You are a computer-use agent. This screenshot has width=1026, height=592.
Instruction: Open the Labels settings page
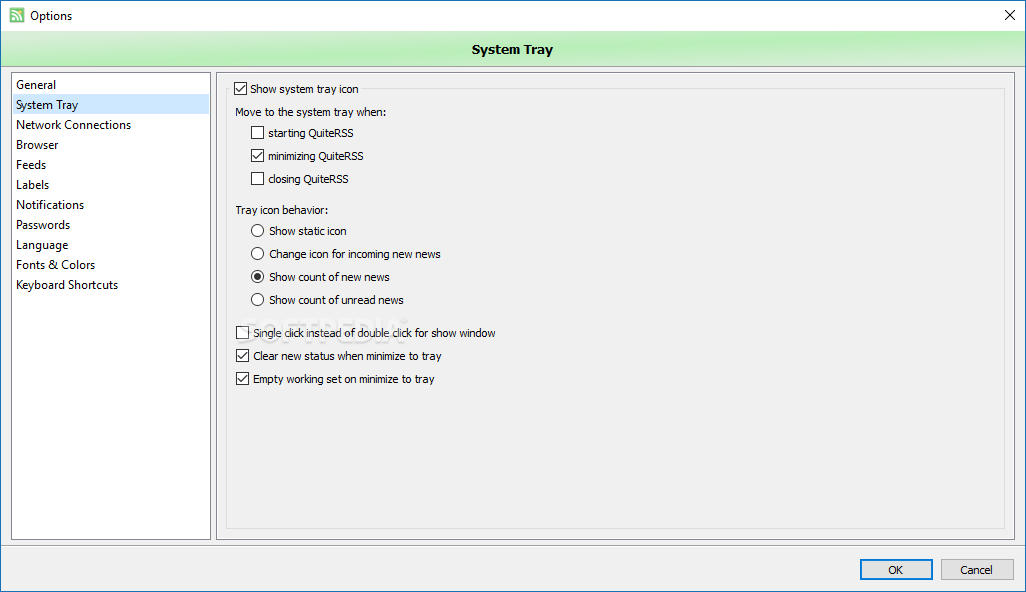pos(111,185)
